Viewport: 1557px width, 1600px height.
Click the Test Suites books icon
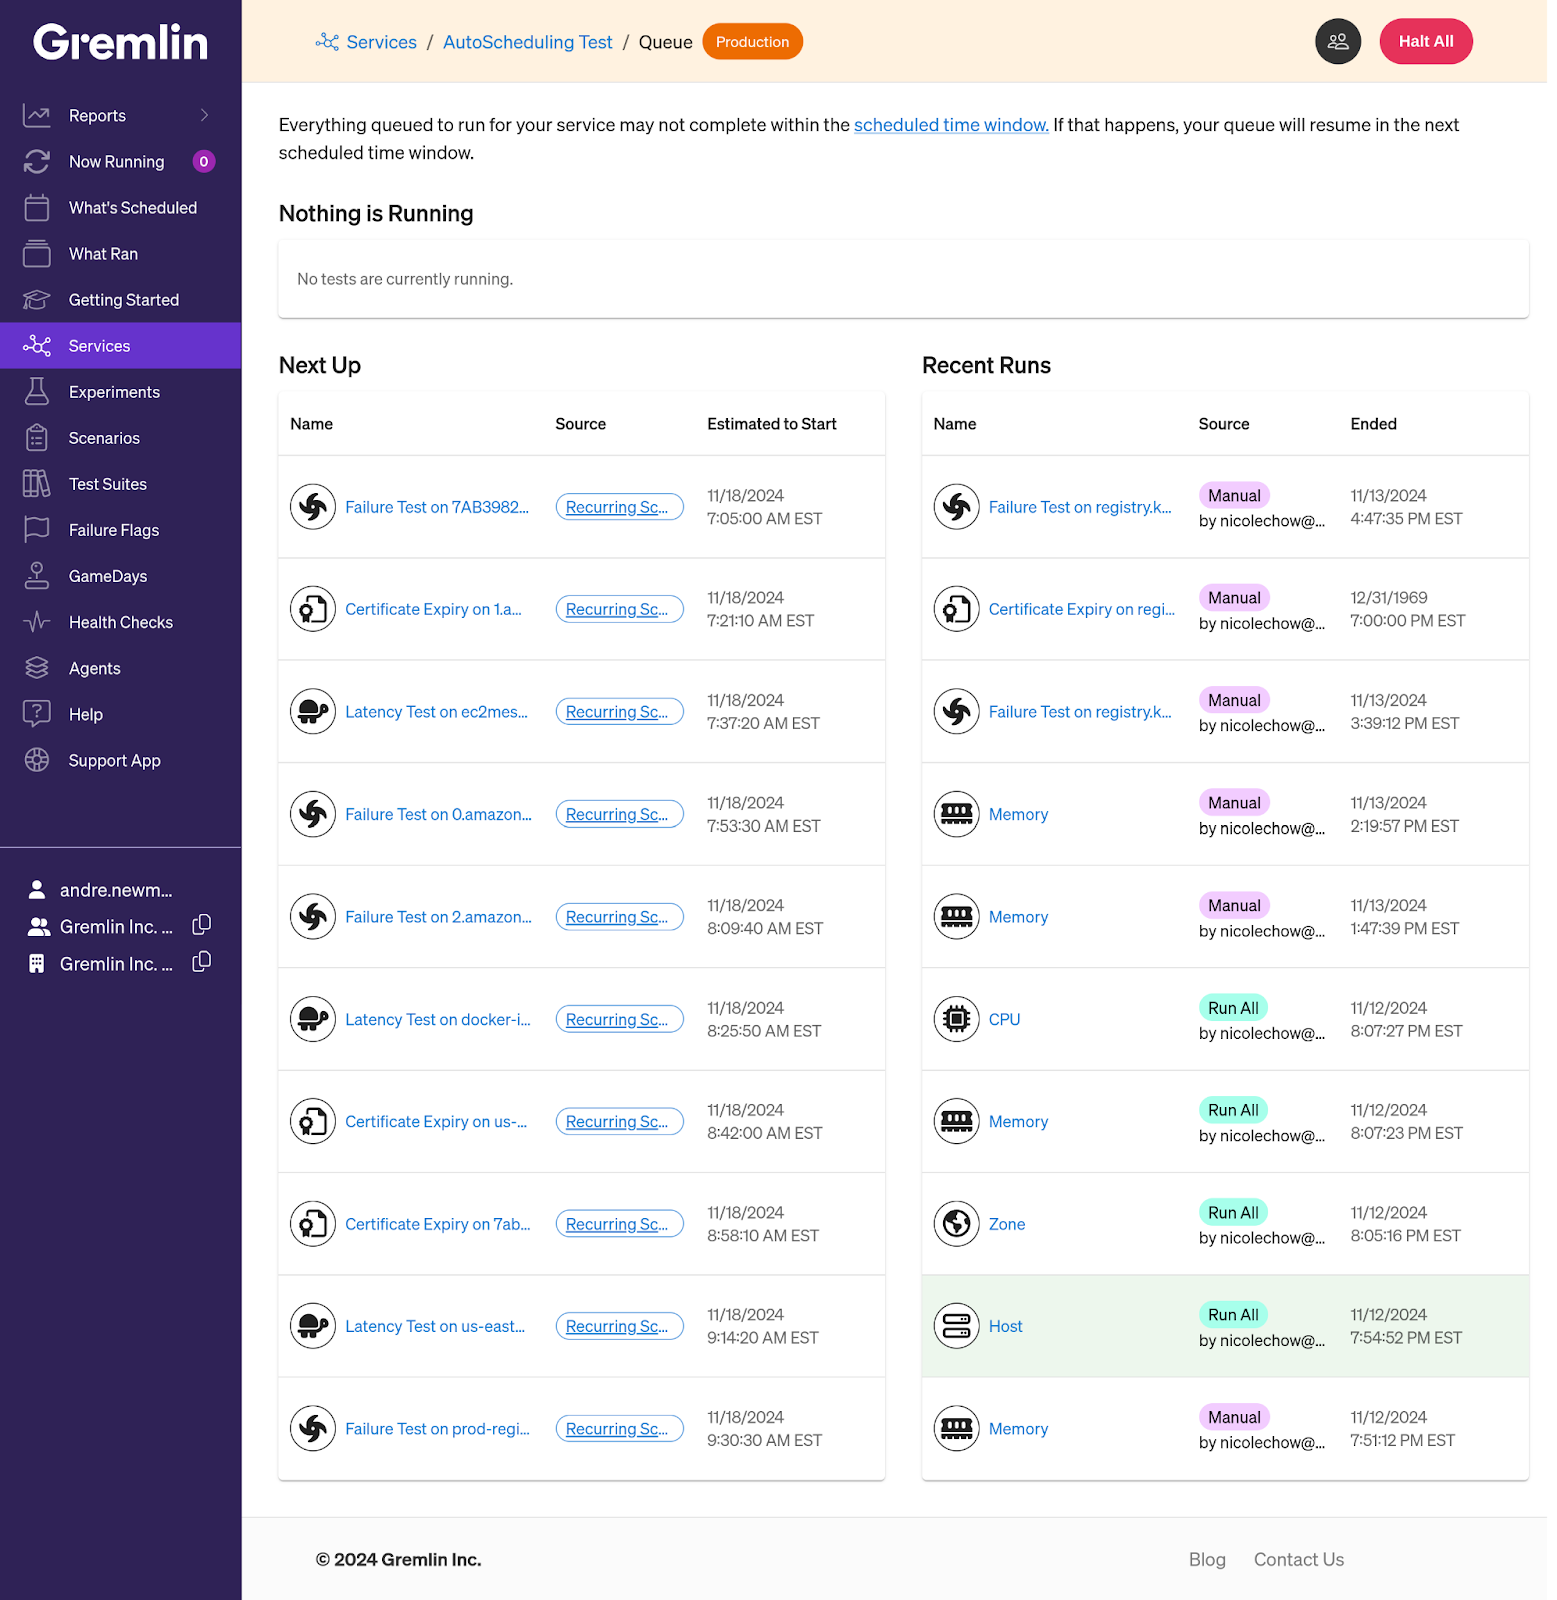(37, 484)
